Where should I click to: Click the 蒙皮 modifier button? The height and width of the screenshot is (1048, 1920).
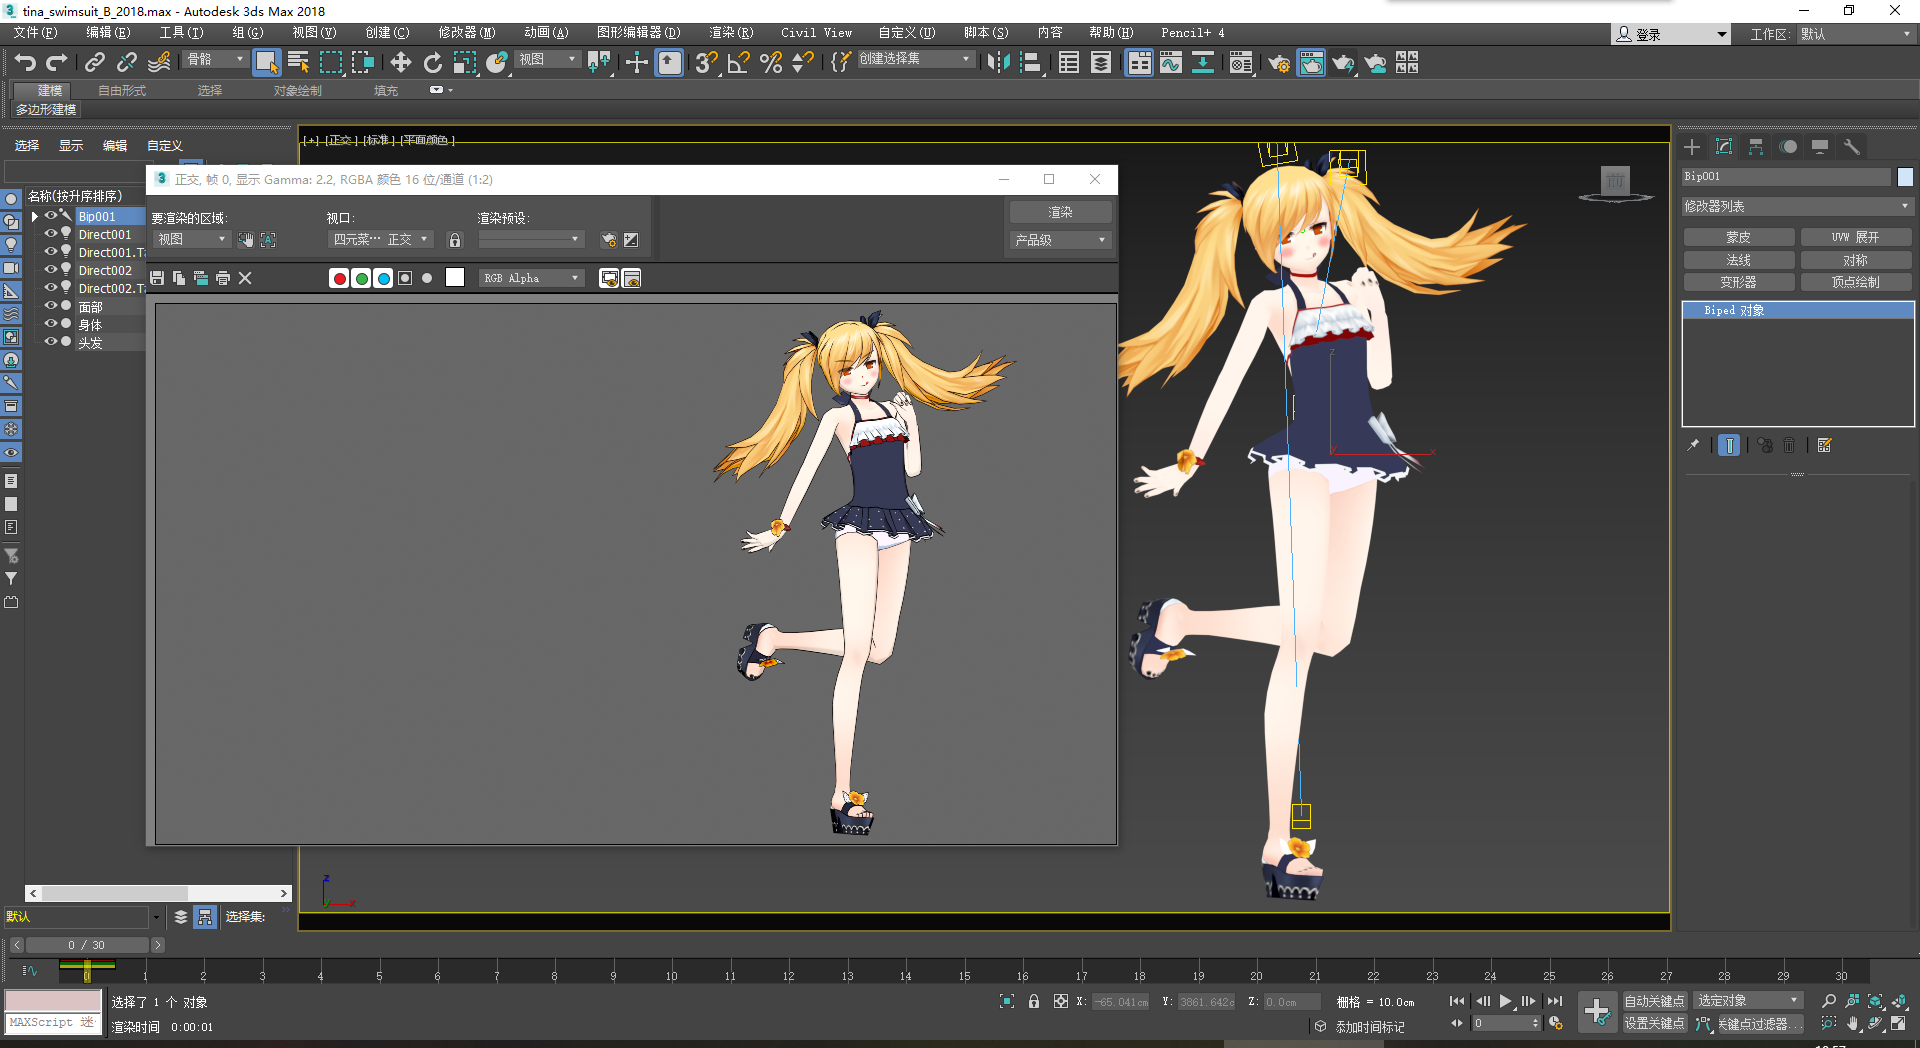click(x=1738, y=237)
